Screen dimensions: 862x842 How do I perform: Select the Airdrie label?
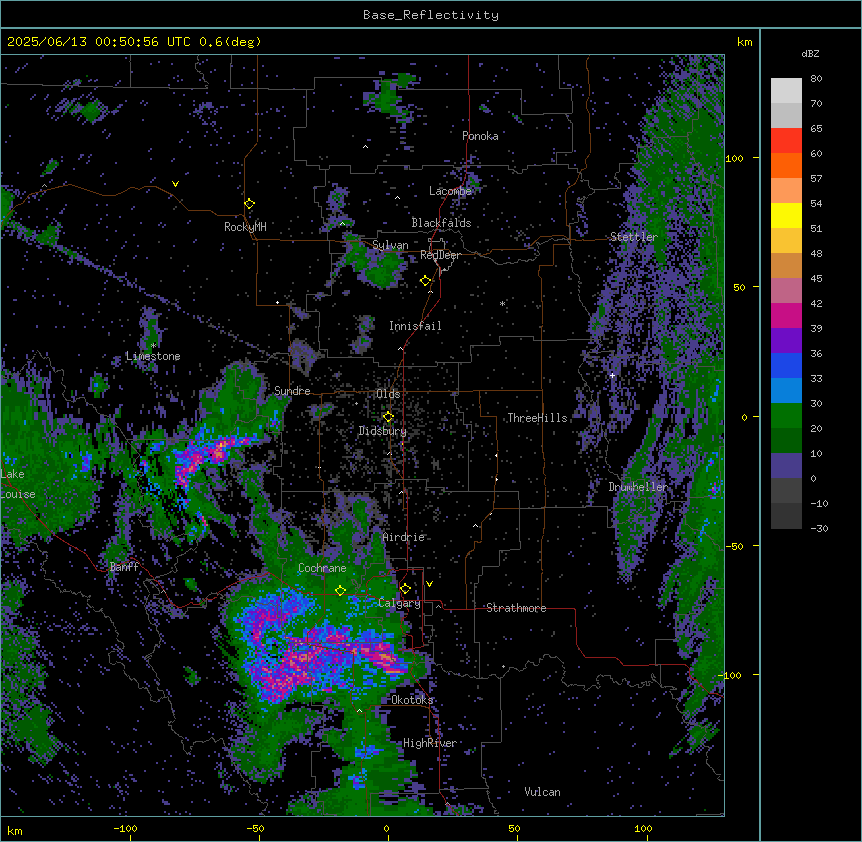click(x=403, y=537)
